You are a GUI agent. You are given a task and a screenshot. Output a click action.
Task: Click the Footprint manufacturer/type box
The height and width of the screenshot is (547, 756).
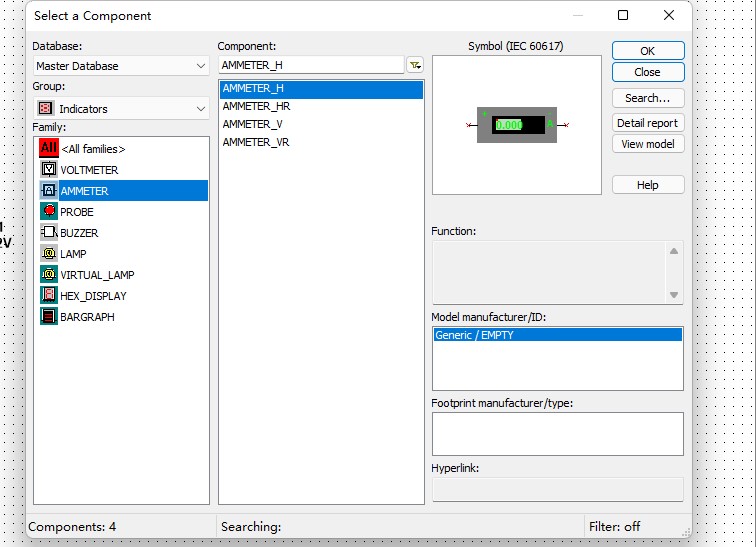[558, 434]
